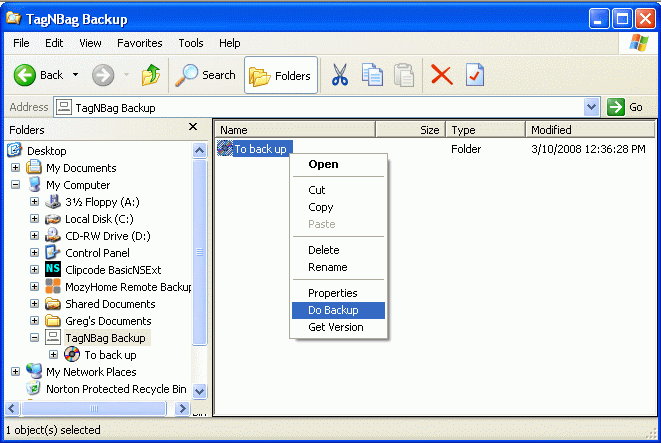Sort by the Name column header
This screenshot has width=661, height=443.
pos(295,130)
